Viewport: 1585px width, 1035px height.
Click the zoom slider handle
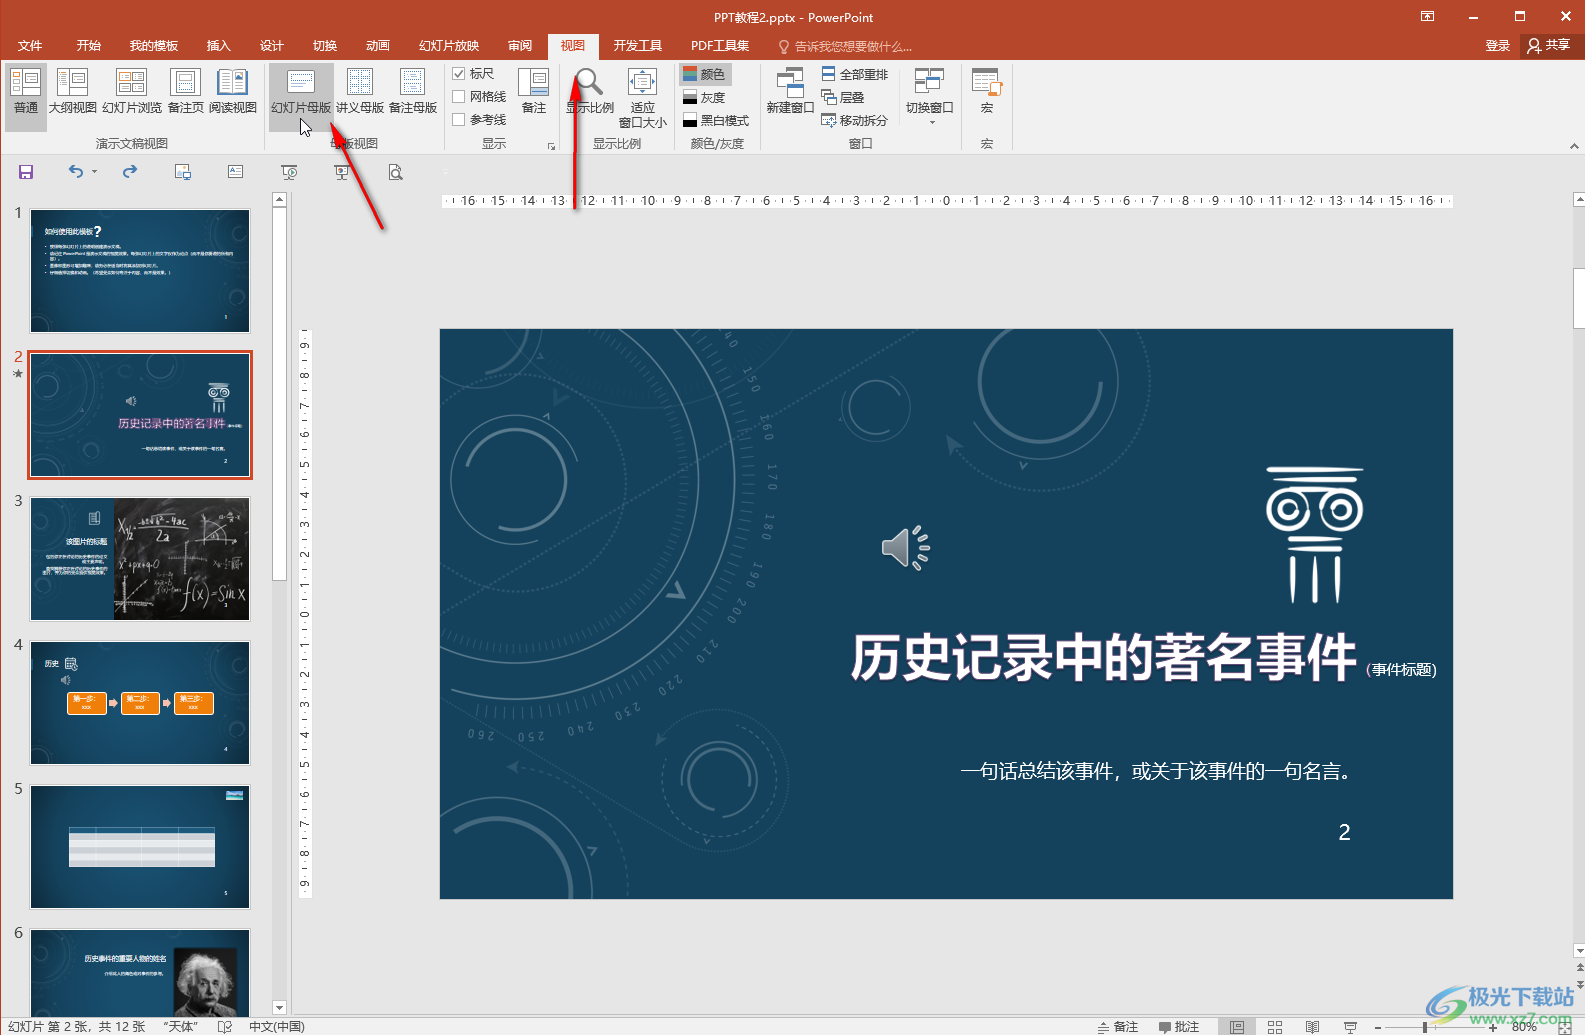(1425, 1027)
